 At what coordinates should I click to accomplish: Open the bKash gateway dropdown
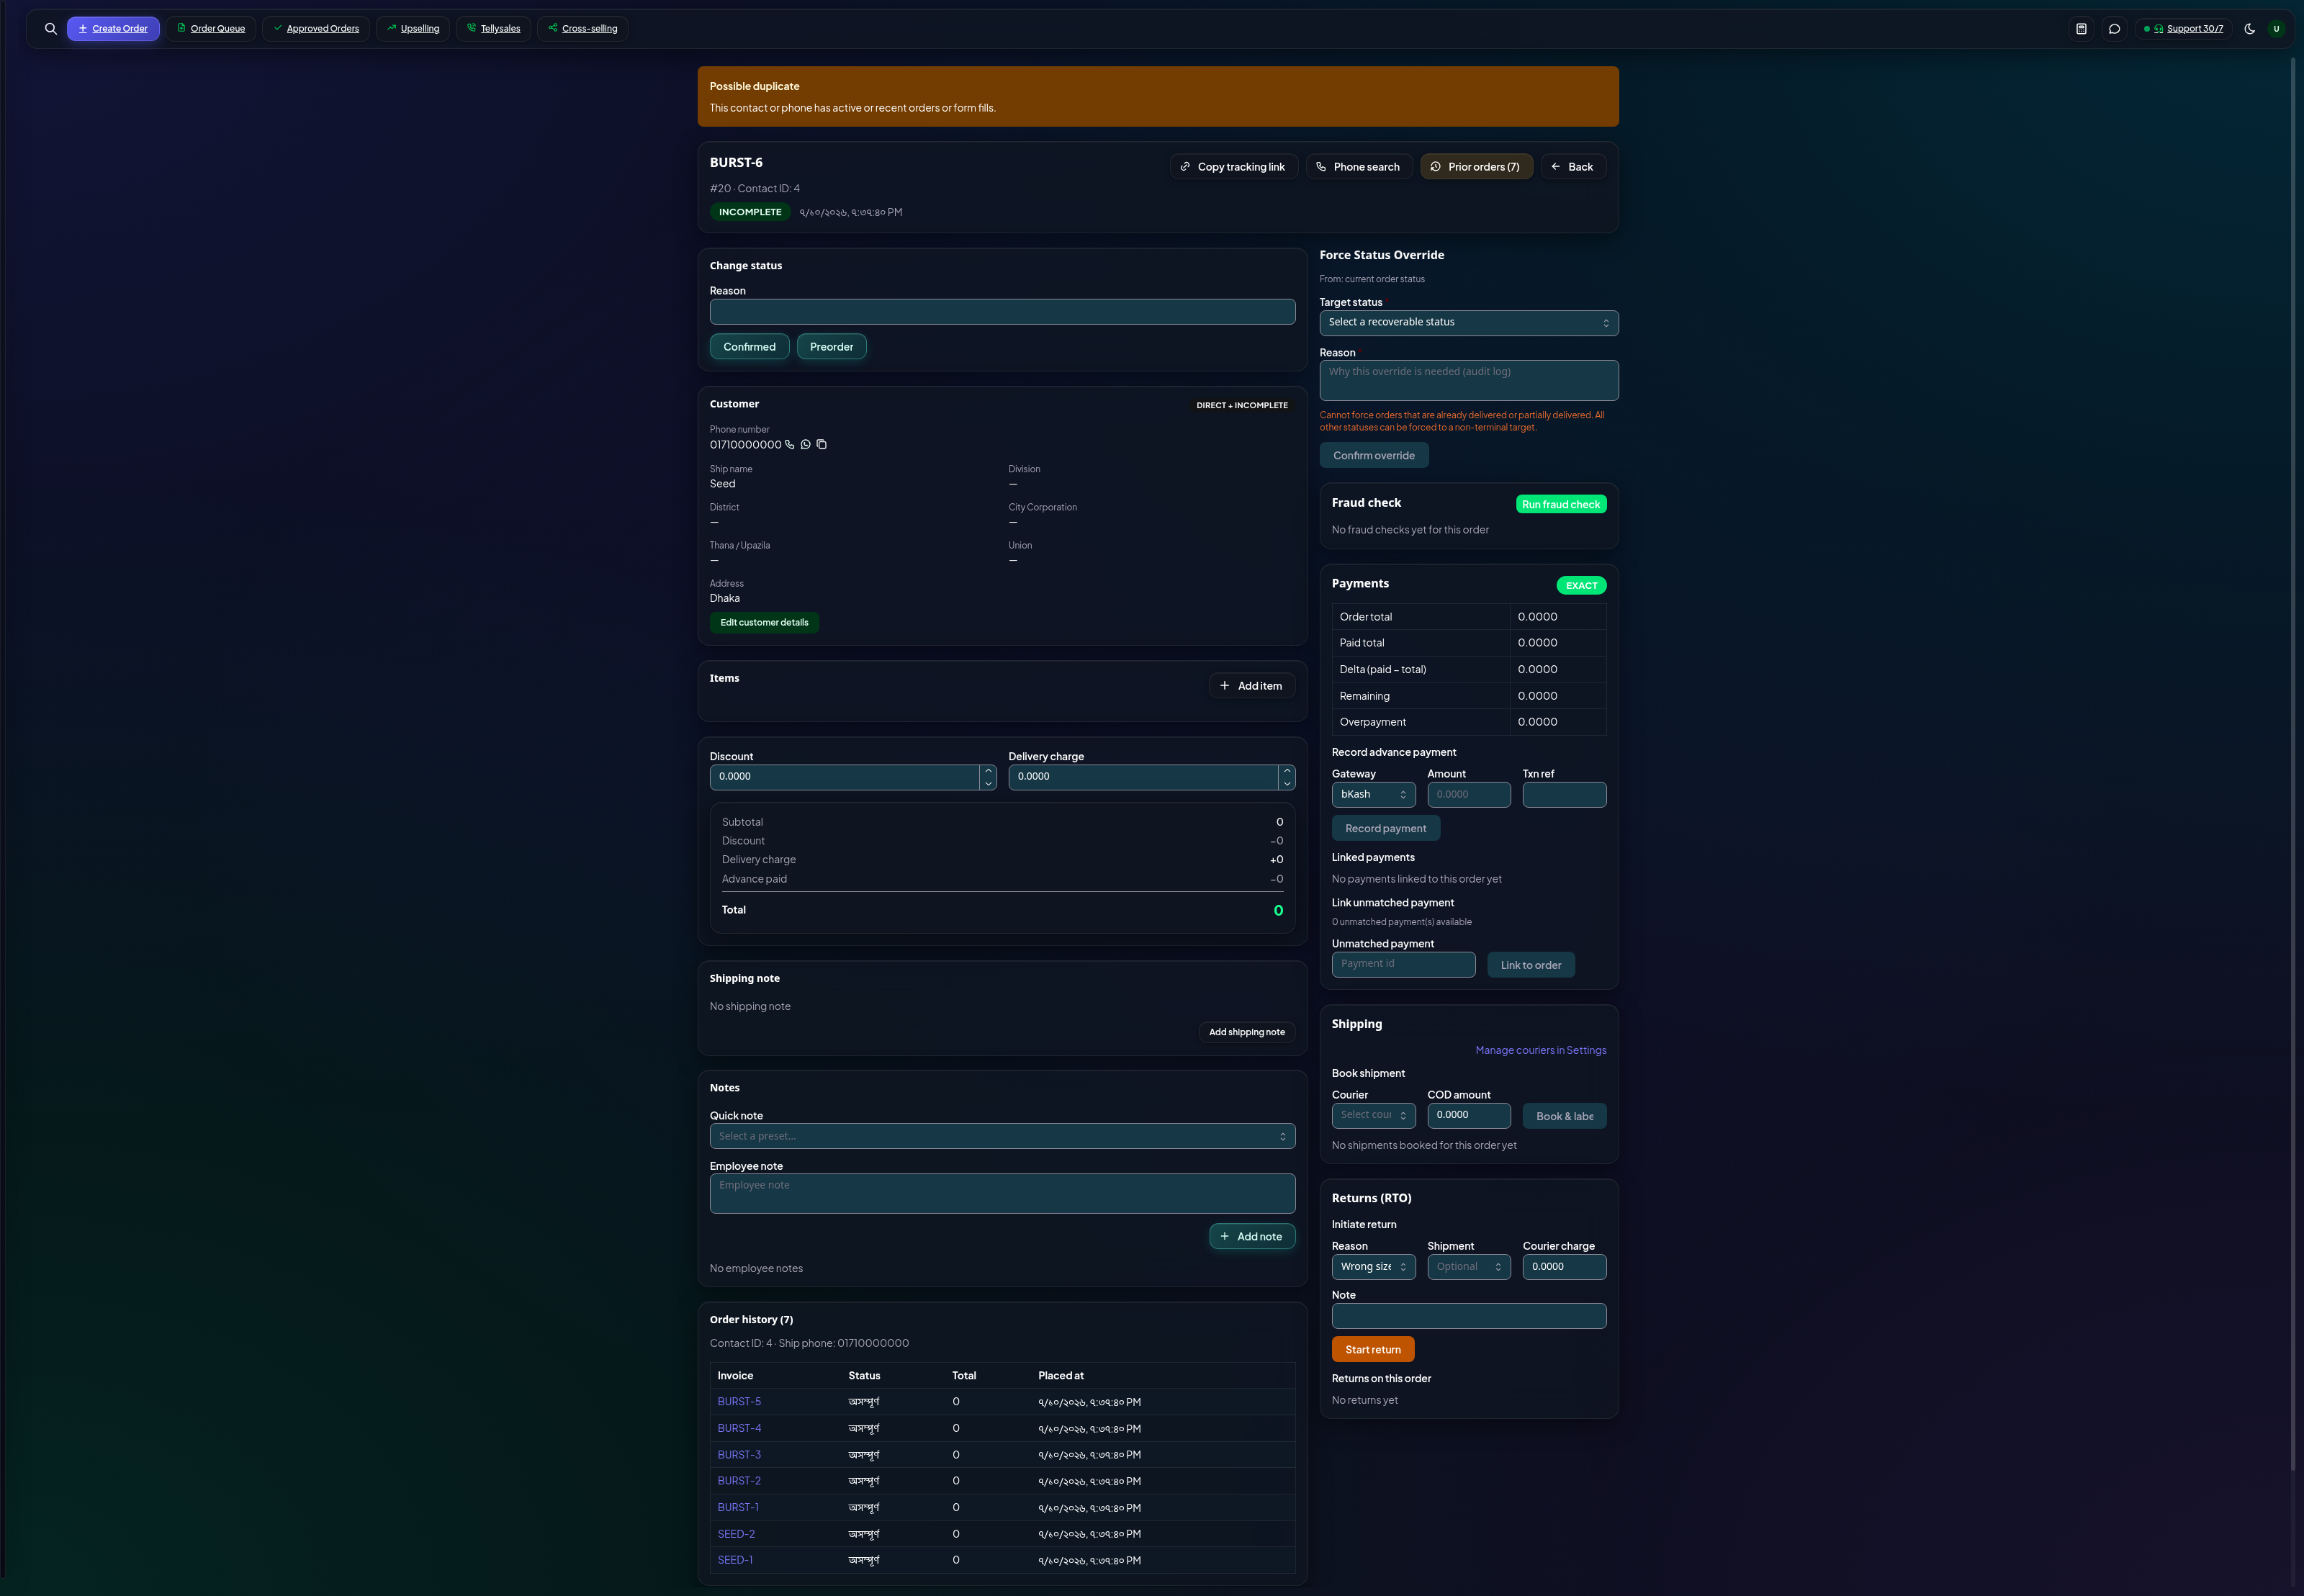1373,795
